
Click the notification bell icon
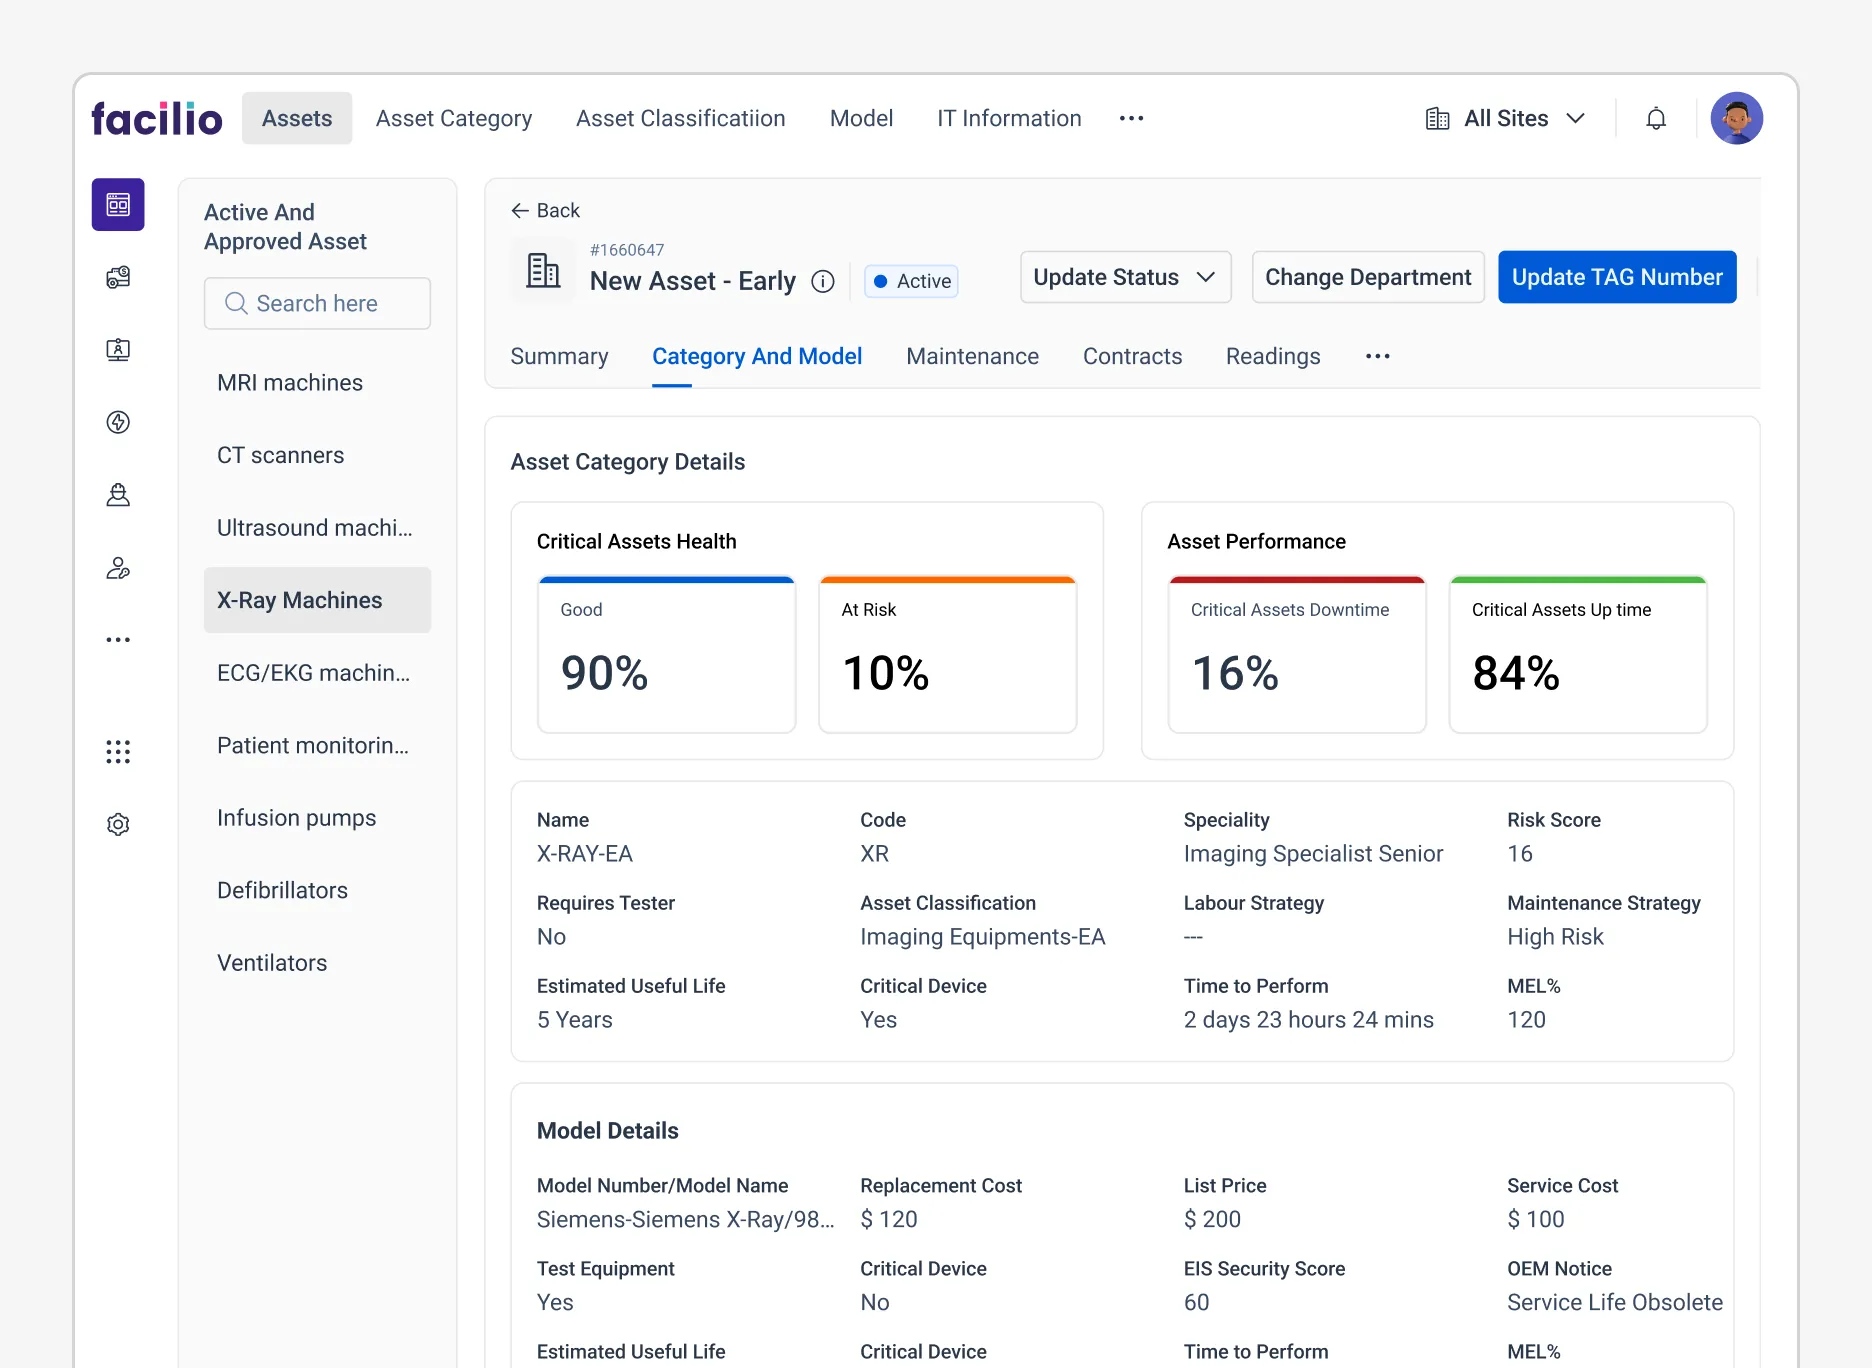coord(1656,118)
